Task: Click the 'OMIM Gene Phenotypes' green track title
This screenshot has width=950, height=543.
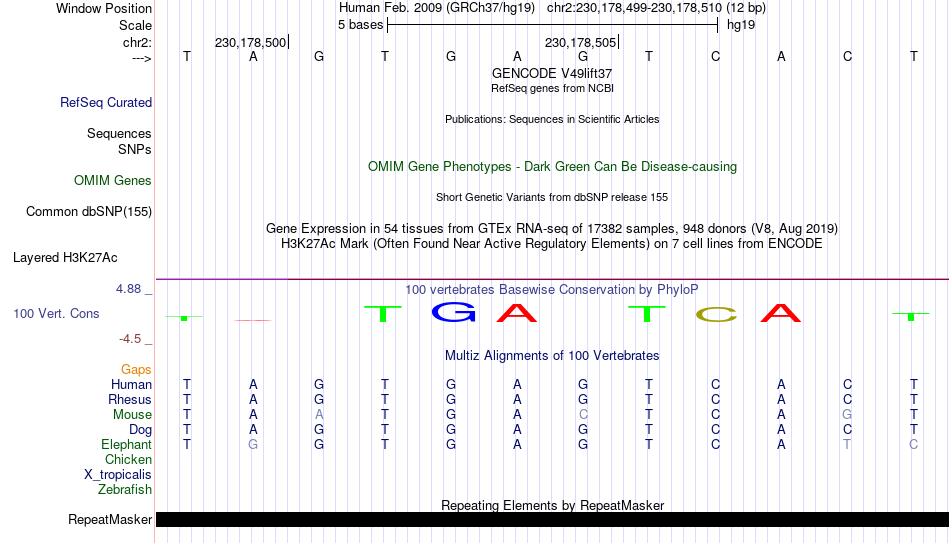Action: [x=552, y=167]
